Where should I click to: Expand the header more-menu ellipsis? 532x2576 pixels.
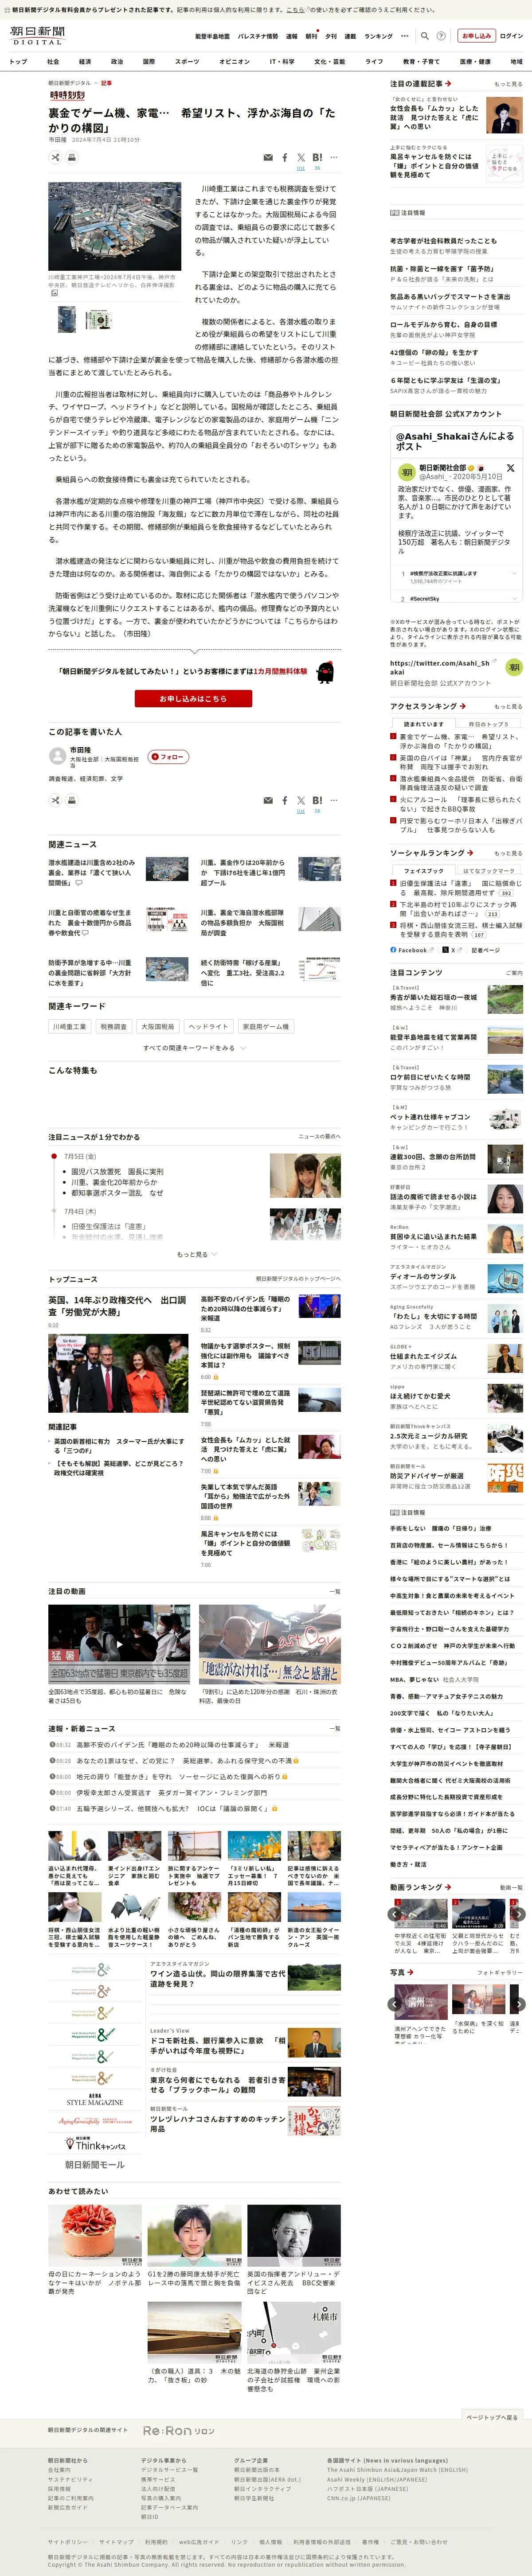click(405, 36)
